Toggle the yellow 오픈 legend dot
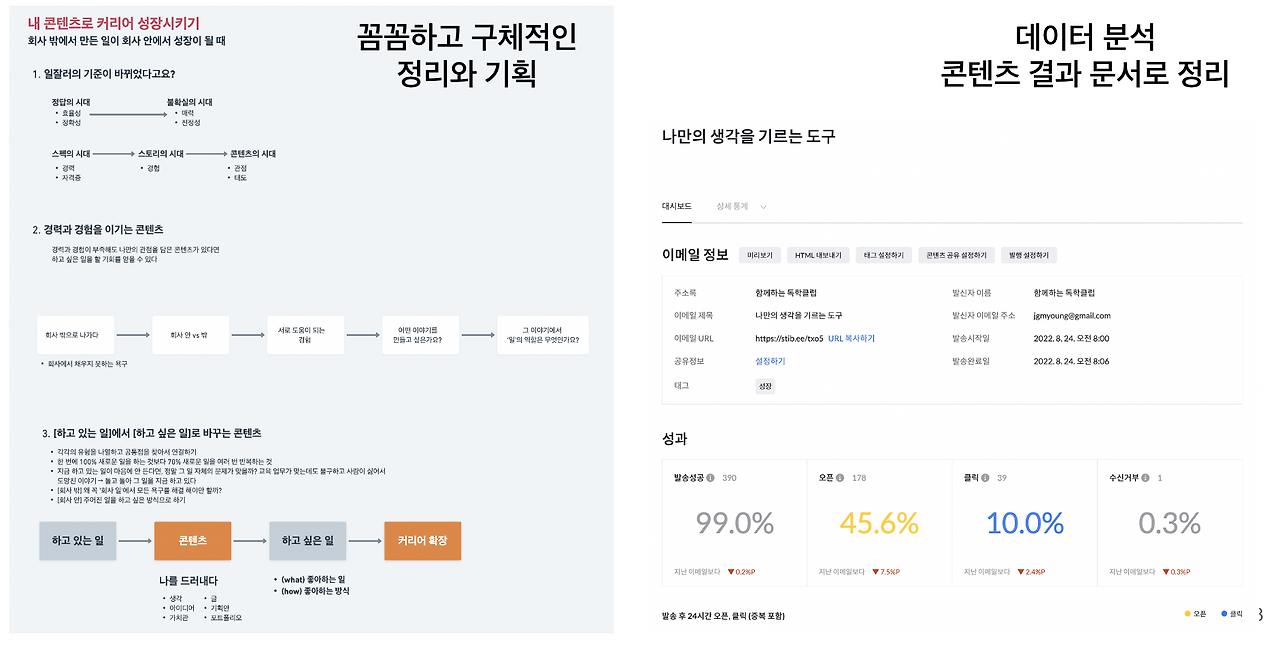The width and height of the screenshot is (1280, 646). coord(1189,614)
